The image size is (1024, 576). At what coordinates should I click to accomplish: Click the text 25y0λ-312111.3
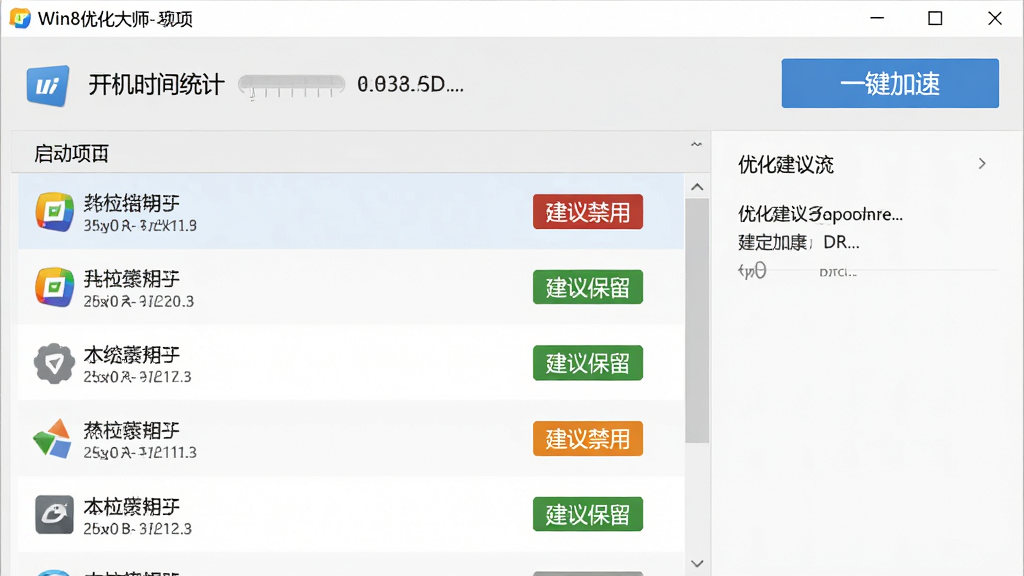coord(140,453)
